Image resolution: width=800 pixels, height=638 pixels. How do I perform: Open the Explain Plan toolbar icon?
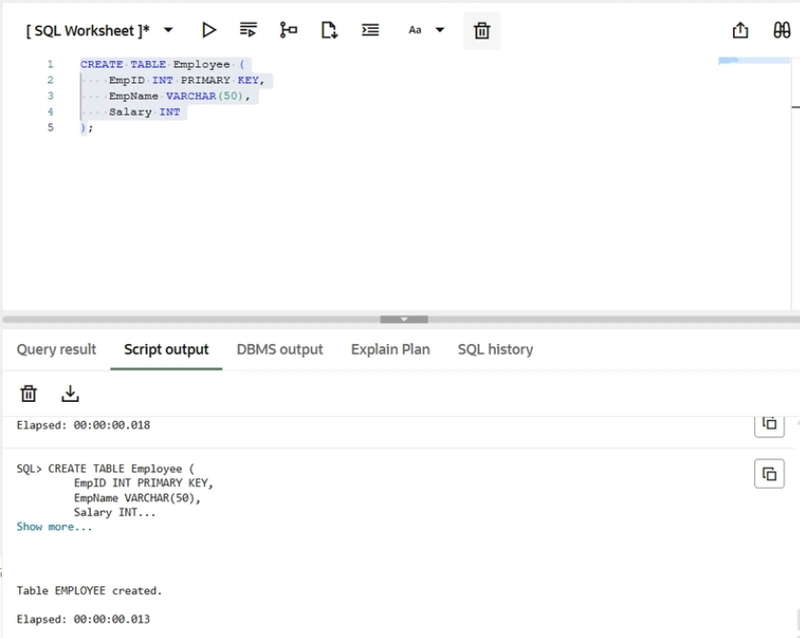point(289,30)
